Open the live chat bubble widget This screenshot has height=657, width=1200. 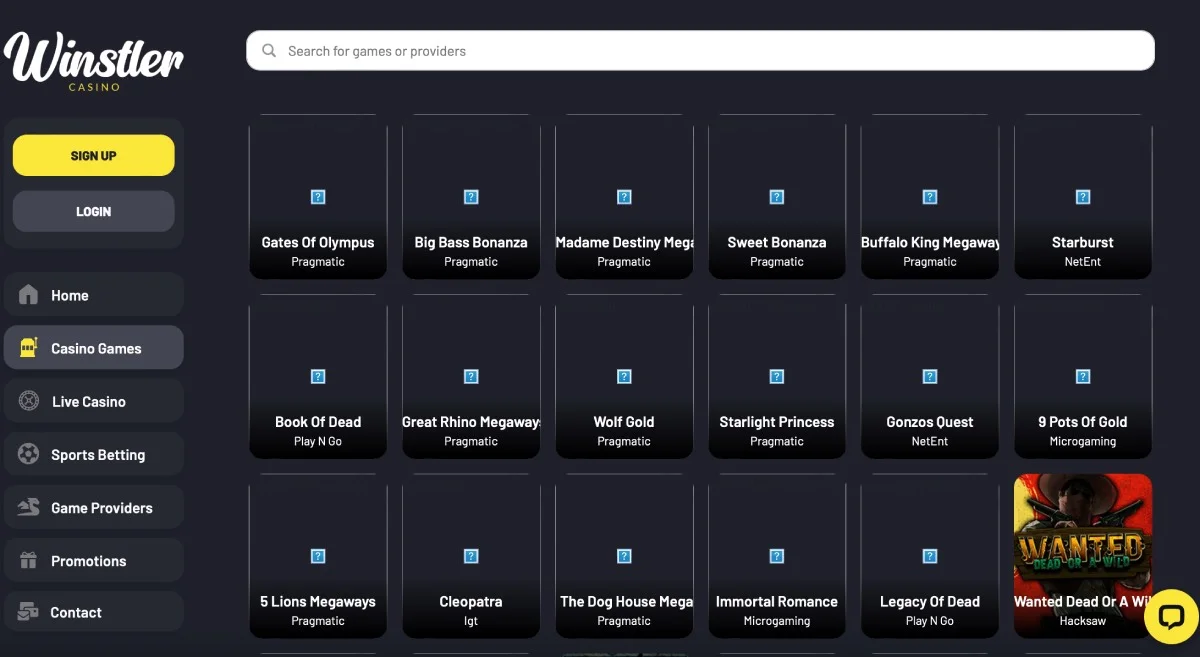[x=1170, y=616]
